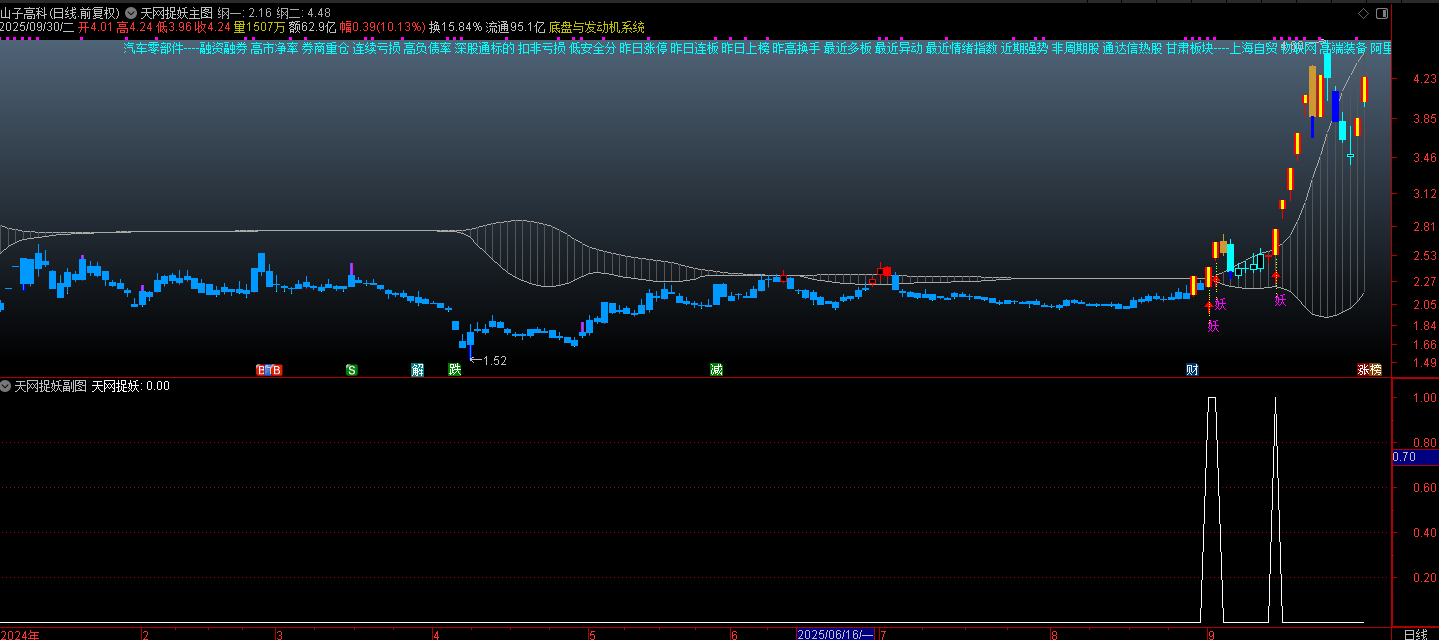Select the 非周期股 tag
The image size is (1439, 640).
pyautogui.click(x=1075, y=48)
